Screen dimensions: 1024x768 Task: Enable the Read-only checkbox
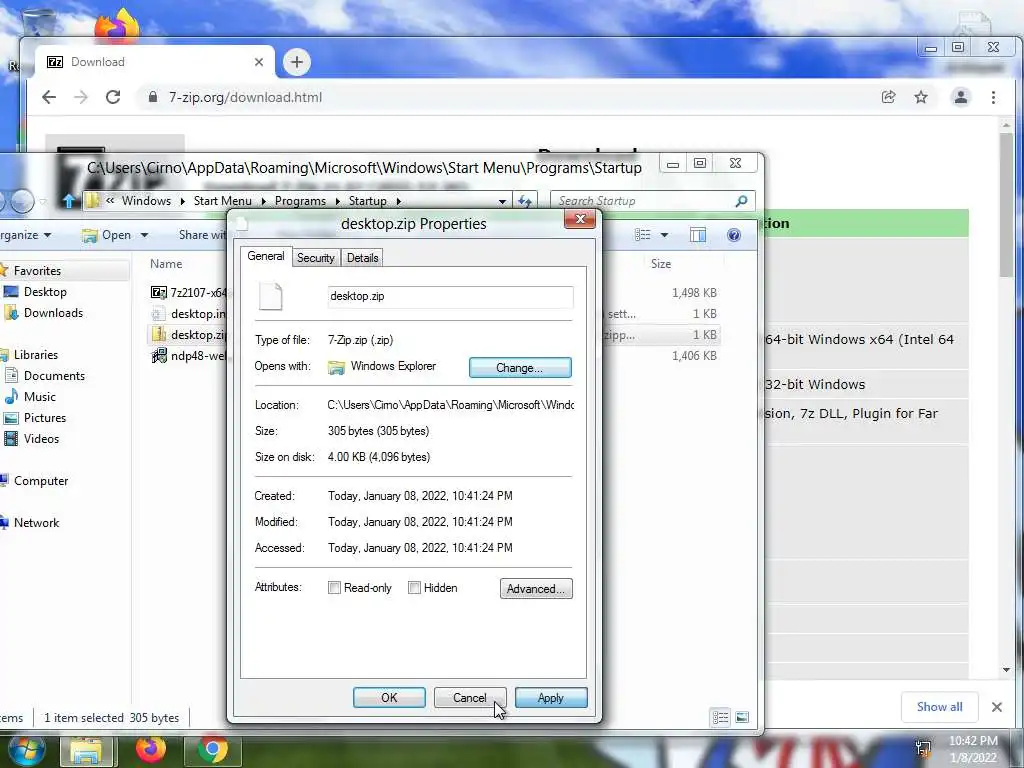click(334, 588)
